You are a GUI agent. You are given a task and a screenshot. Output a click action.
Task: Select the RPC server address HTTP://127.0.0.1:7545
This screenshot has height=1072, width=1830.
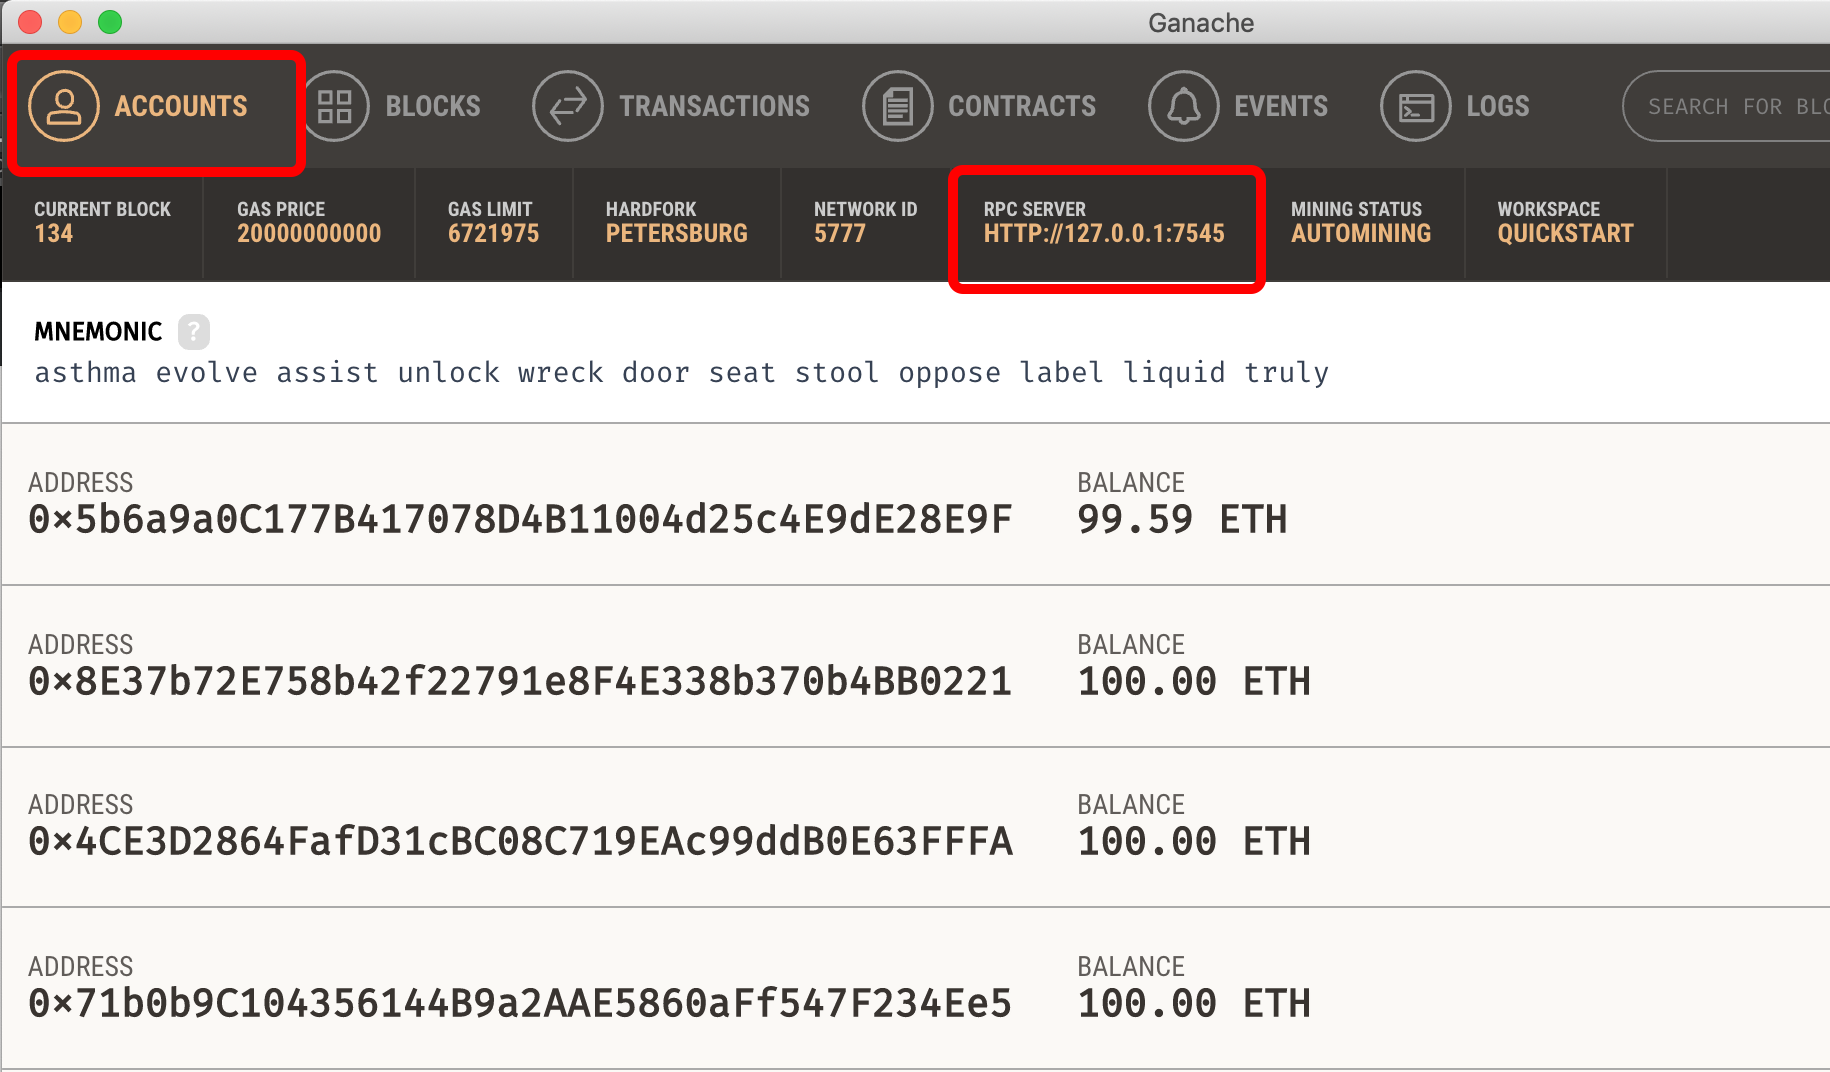click(x=1104, y=234)
